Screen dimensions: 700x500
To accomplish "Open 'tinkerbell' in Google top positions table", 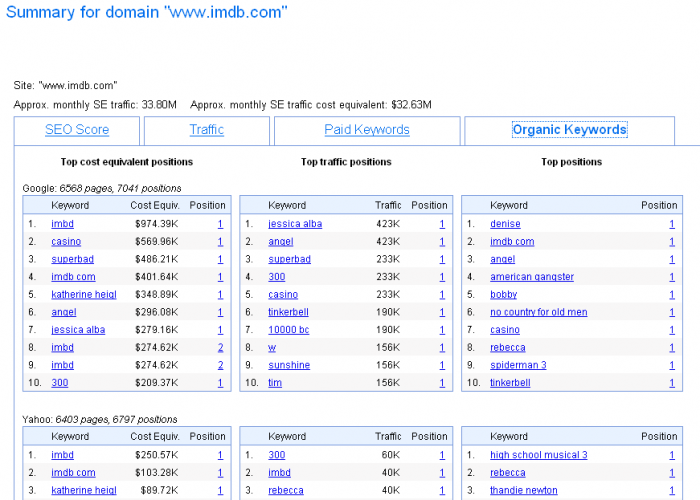I will [510, 383].
